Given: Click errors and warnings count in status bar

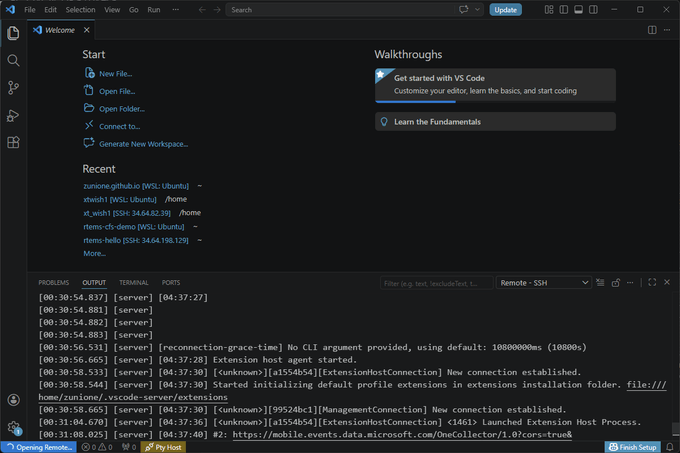Looking at the screenshot, I should 97,447.
